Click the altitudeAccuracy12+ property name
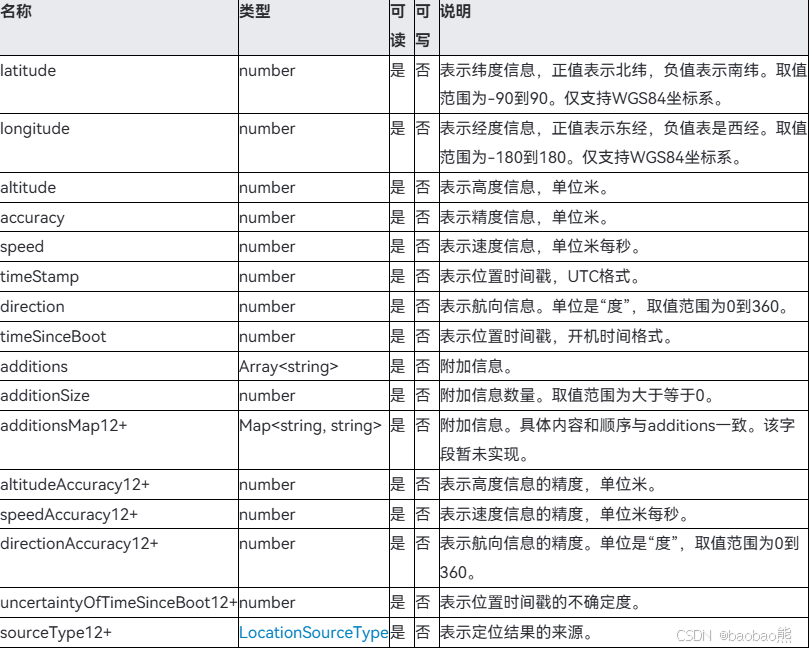Image resolution: width=810 pixels, height=651 pixels. tap(75, 485)
